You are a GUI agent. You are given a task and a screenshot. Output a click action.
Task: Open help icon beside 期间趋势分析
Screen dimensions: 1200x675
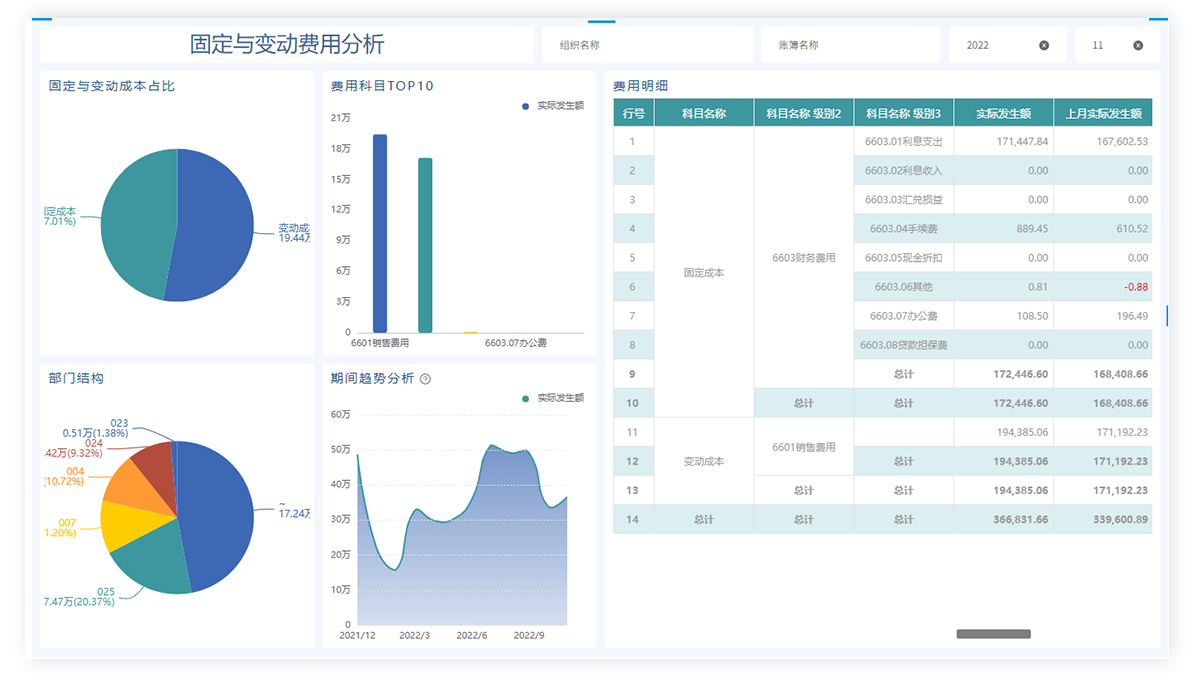pos(426,379)
